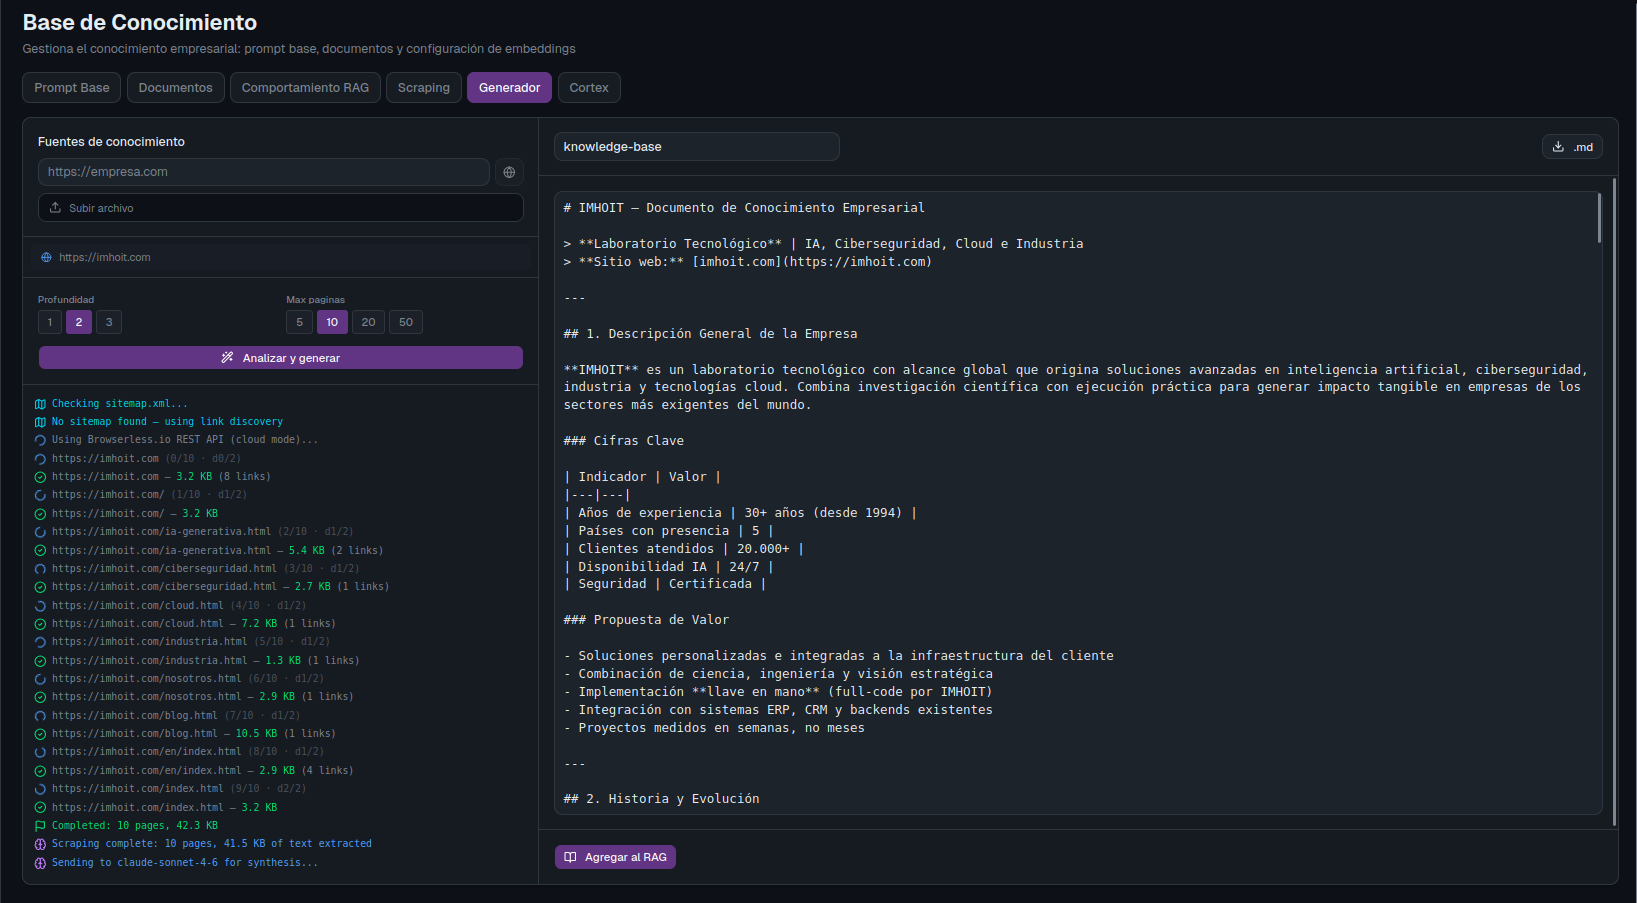Click the '# IMHOIT — Documento de Conocimiento' title line
Screen dimensions: 1637x903
coord(744,208)
